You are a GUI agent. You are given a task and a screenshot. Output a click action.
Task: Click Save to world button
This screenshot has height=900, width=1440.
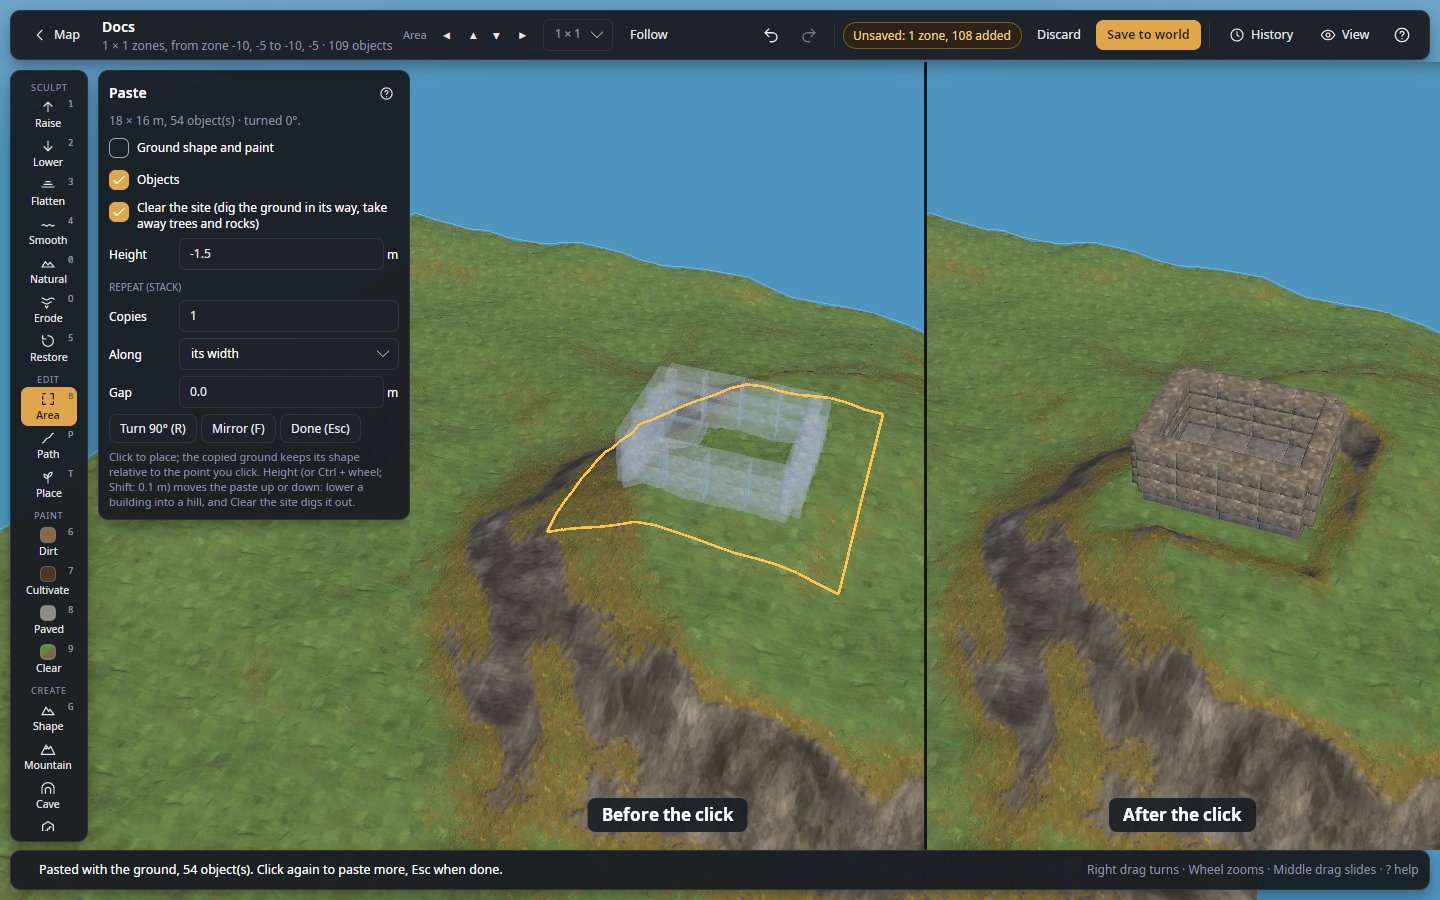point(1148,35)
